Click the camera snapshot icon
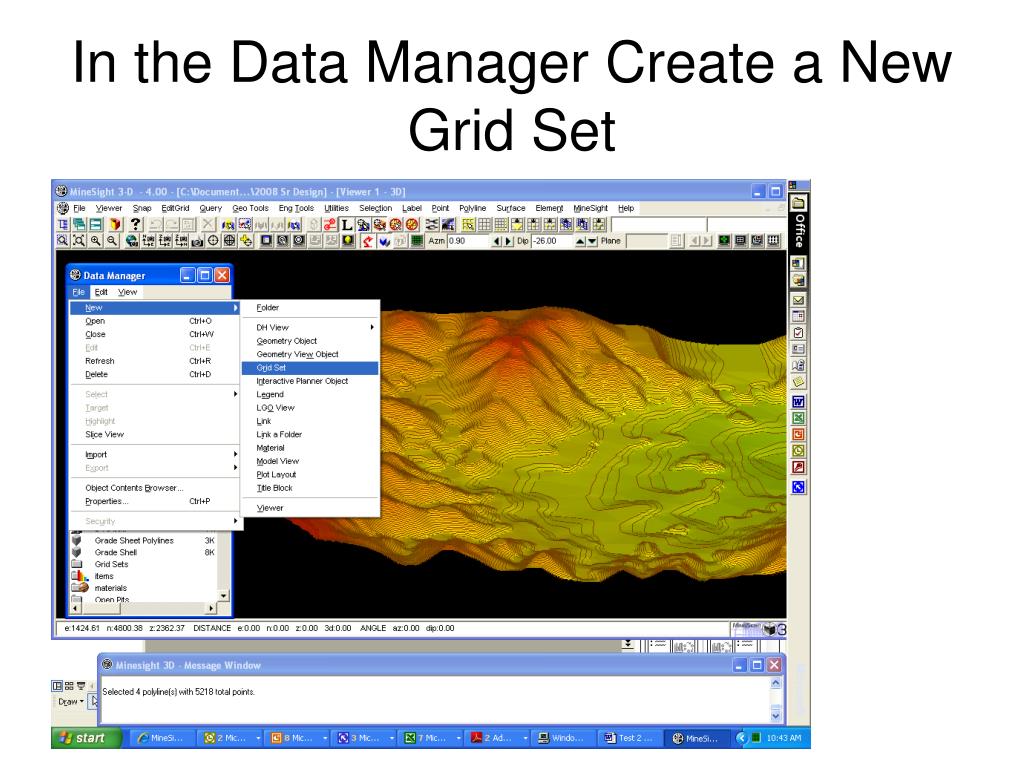1024x768 pixels. 197,241
